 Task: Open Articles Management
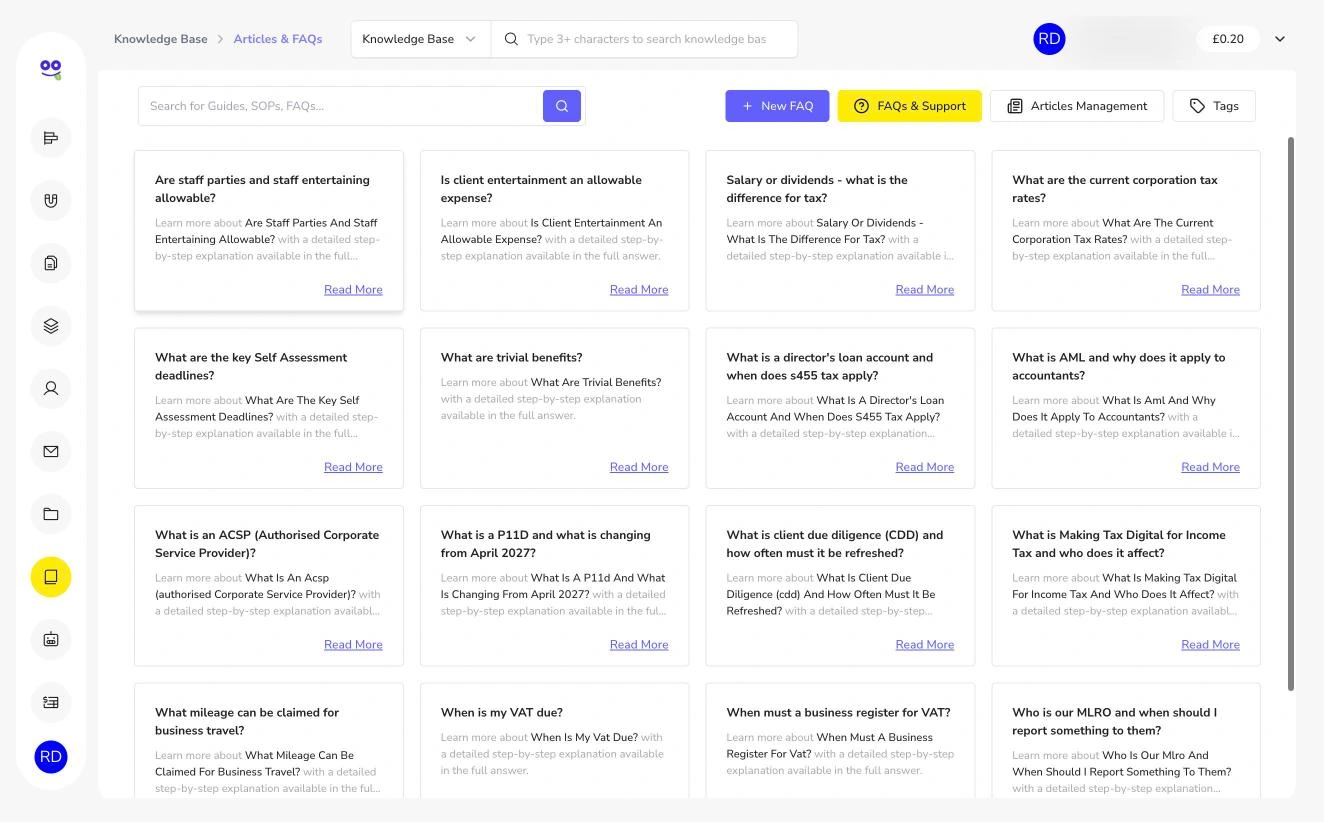coord(1077,106)
